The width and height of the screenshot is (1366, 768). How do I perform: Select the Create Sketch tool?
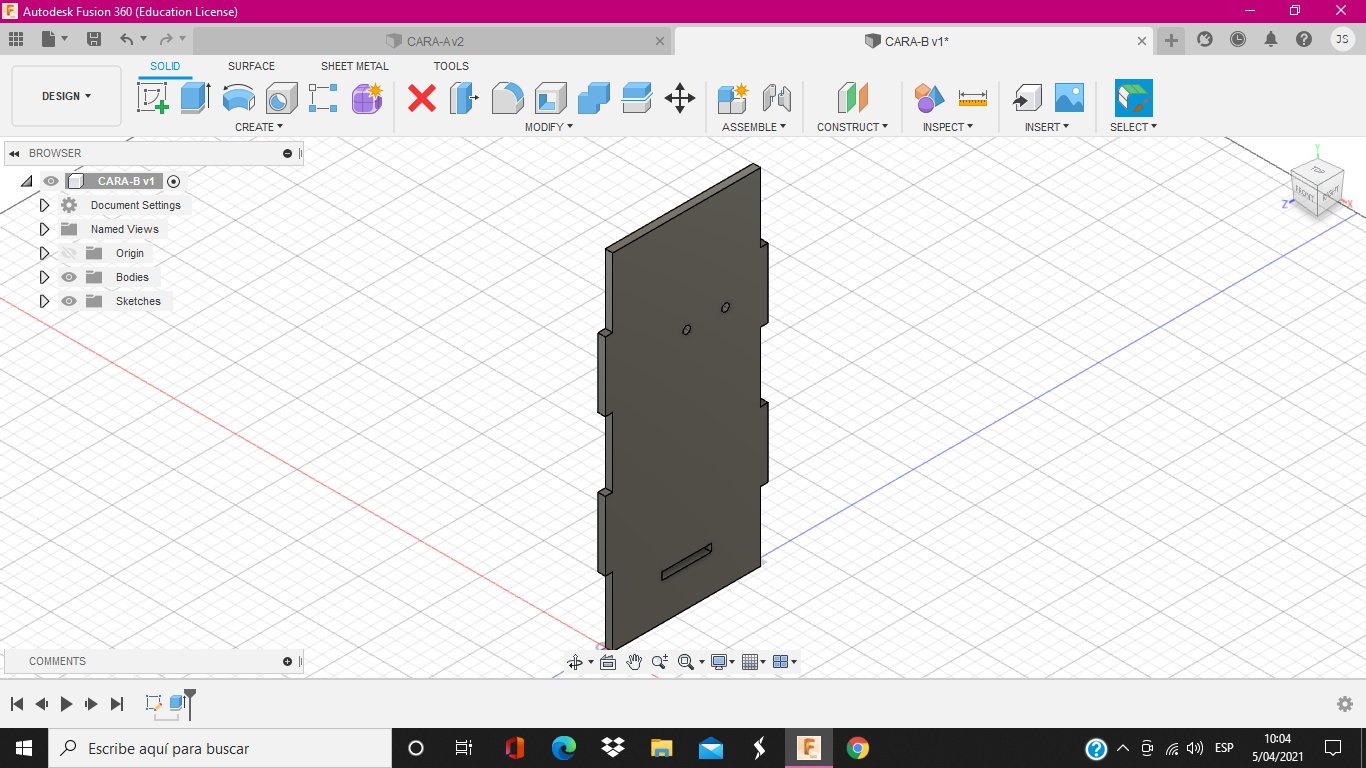tap(152, 98)
